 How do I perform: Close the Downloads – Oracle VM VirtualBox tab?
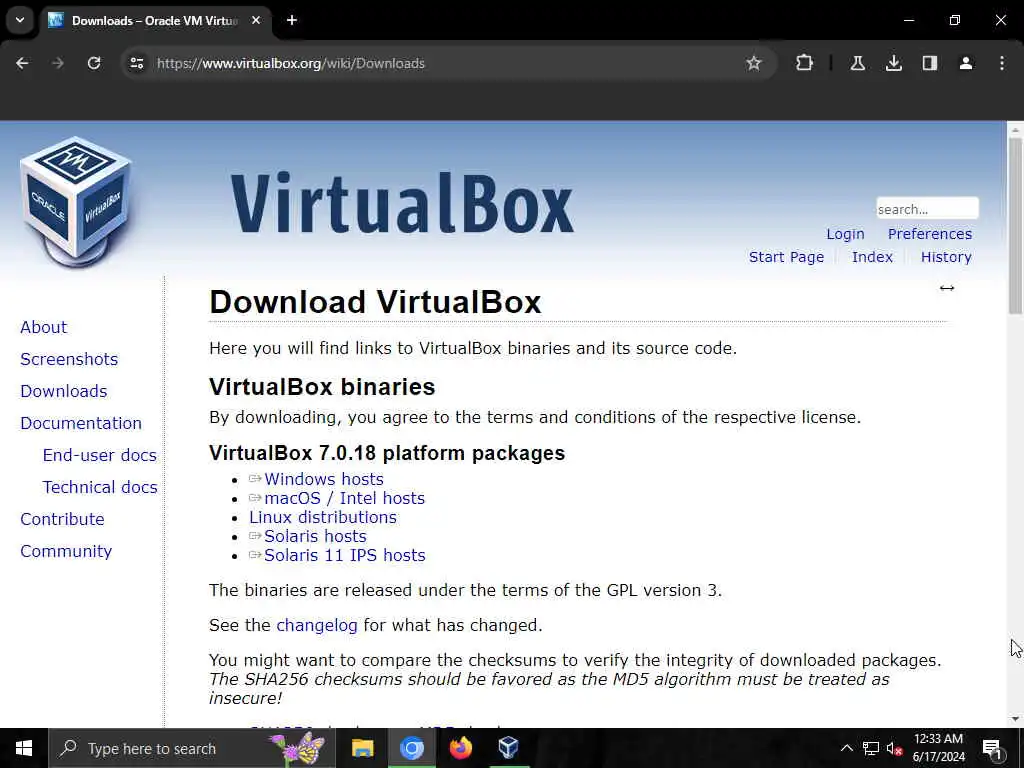coord(256,20)
